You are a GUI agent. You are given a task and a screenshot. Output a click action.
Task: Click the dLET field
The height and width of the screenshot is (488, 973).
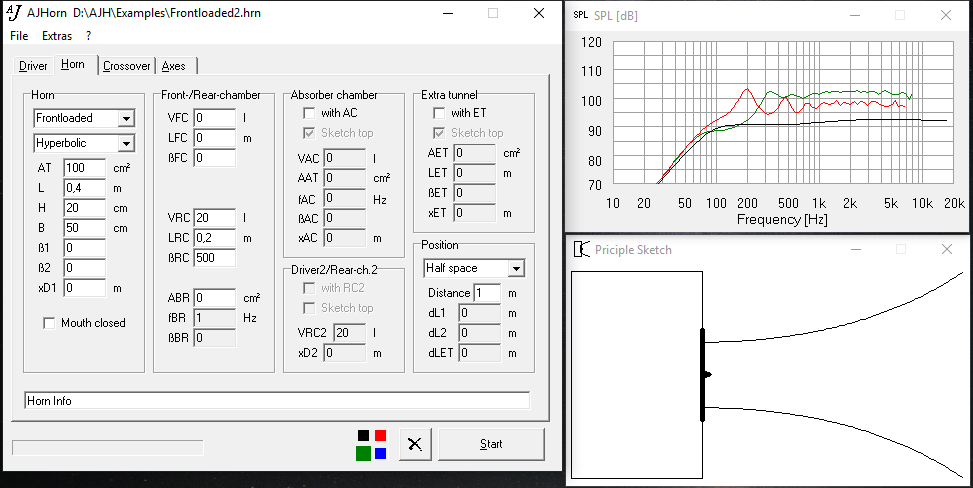click(x=480, y=353)
